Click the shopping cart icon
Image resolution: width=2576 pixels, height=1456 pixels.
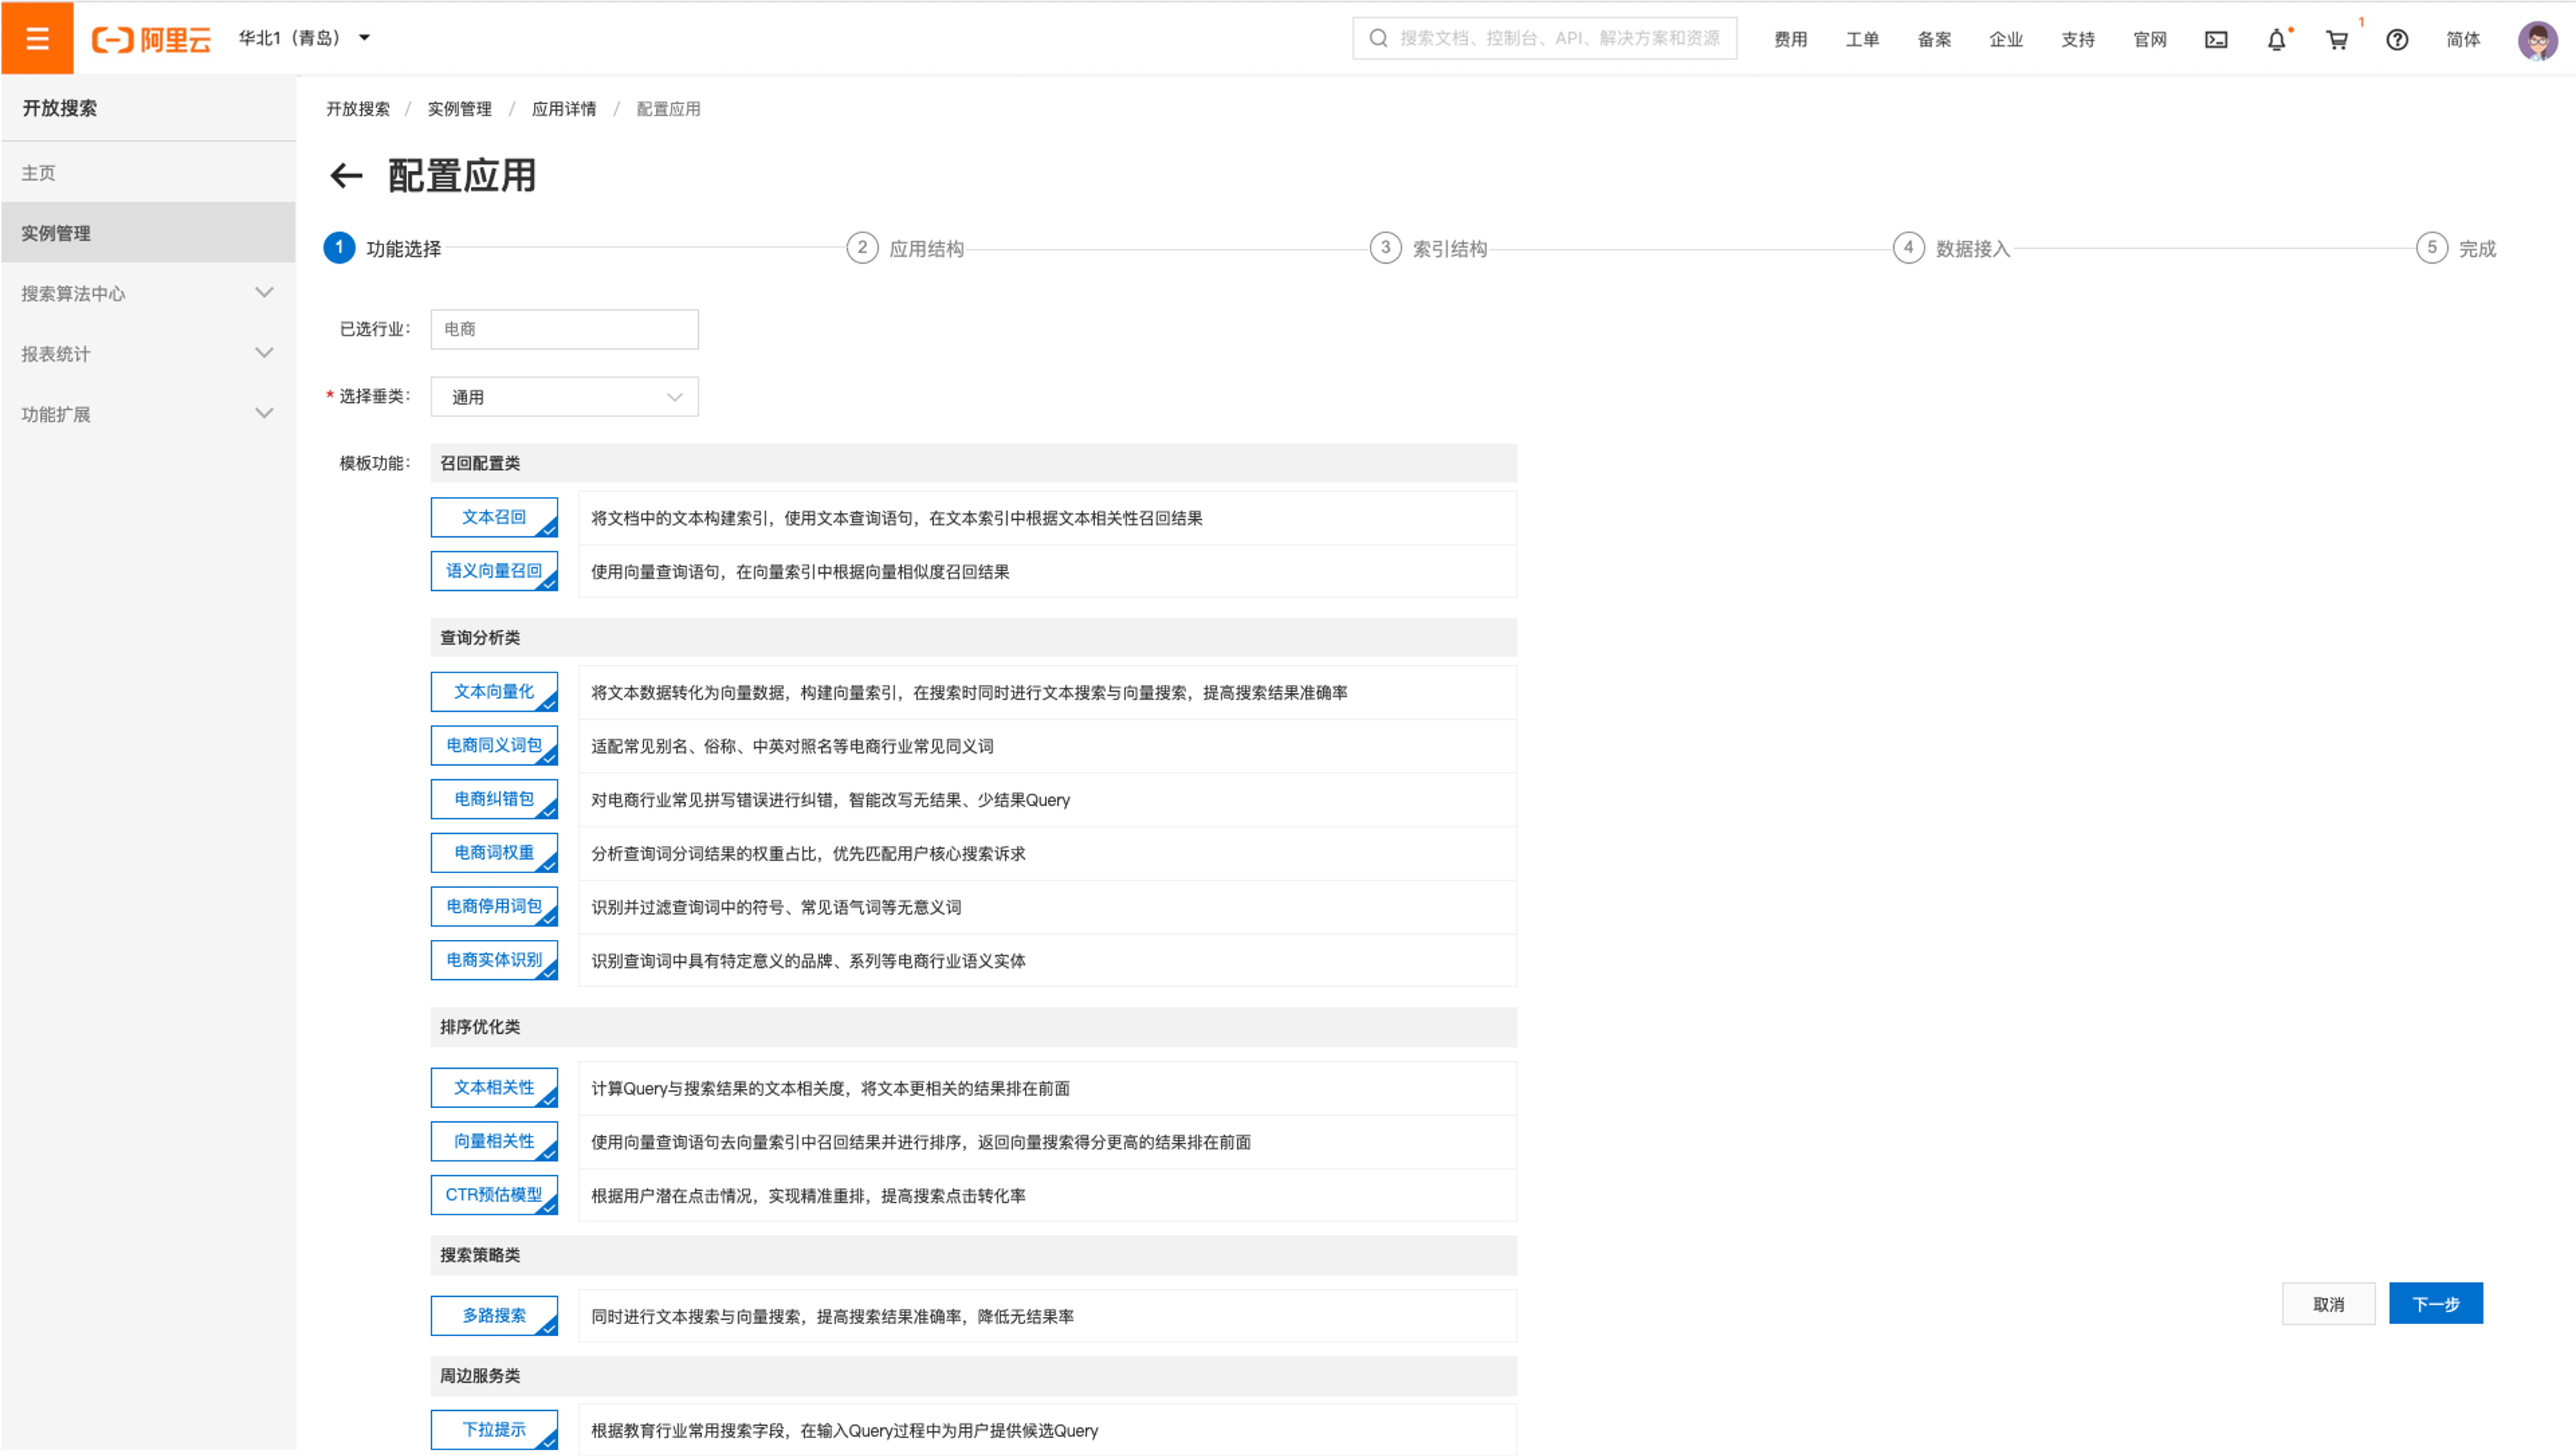(x=2339, y=39)
